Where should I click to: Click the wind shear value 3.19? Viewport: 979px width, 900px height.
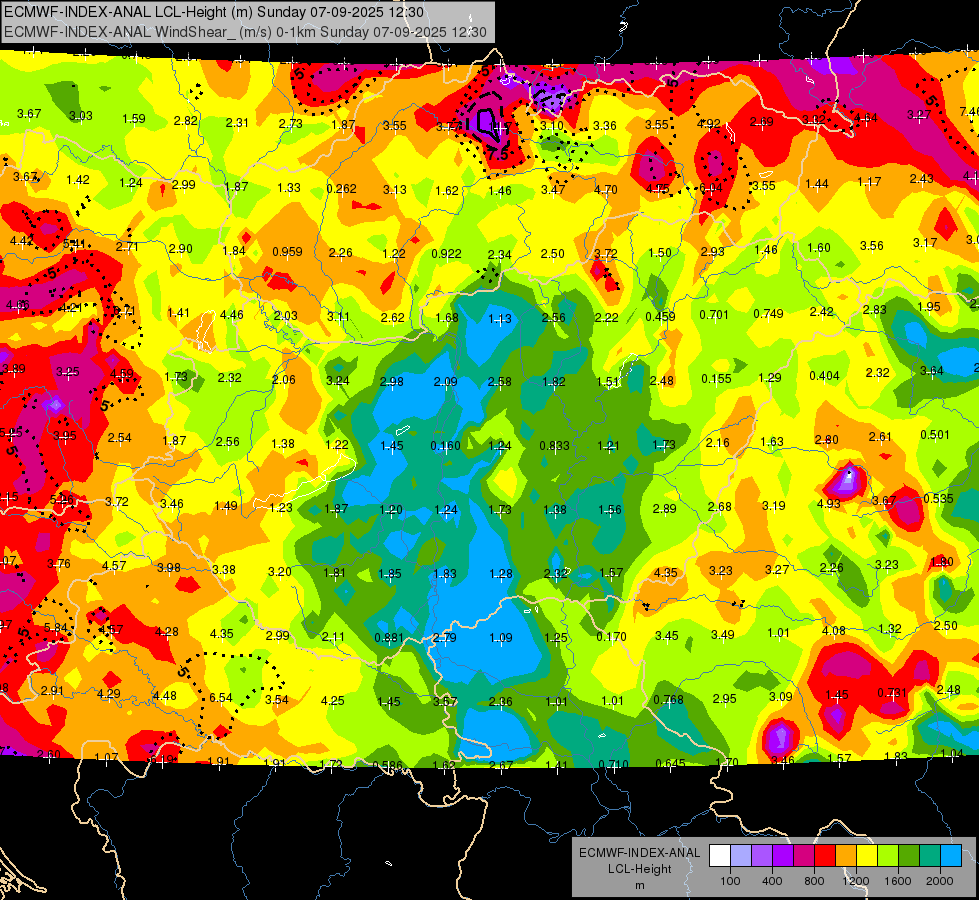(774, 505)
